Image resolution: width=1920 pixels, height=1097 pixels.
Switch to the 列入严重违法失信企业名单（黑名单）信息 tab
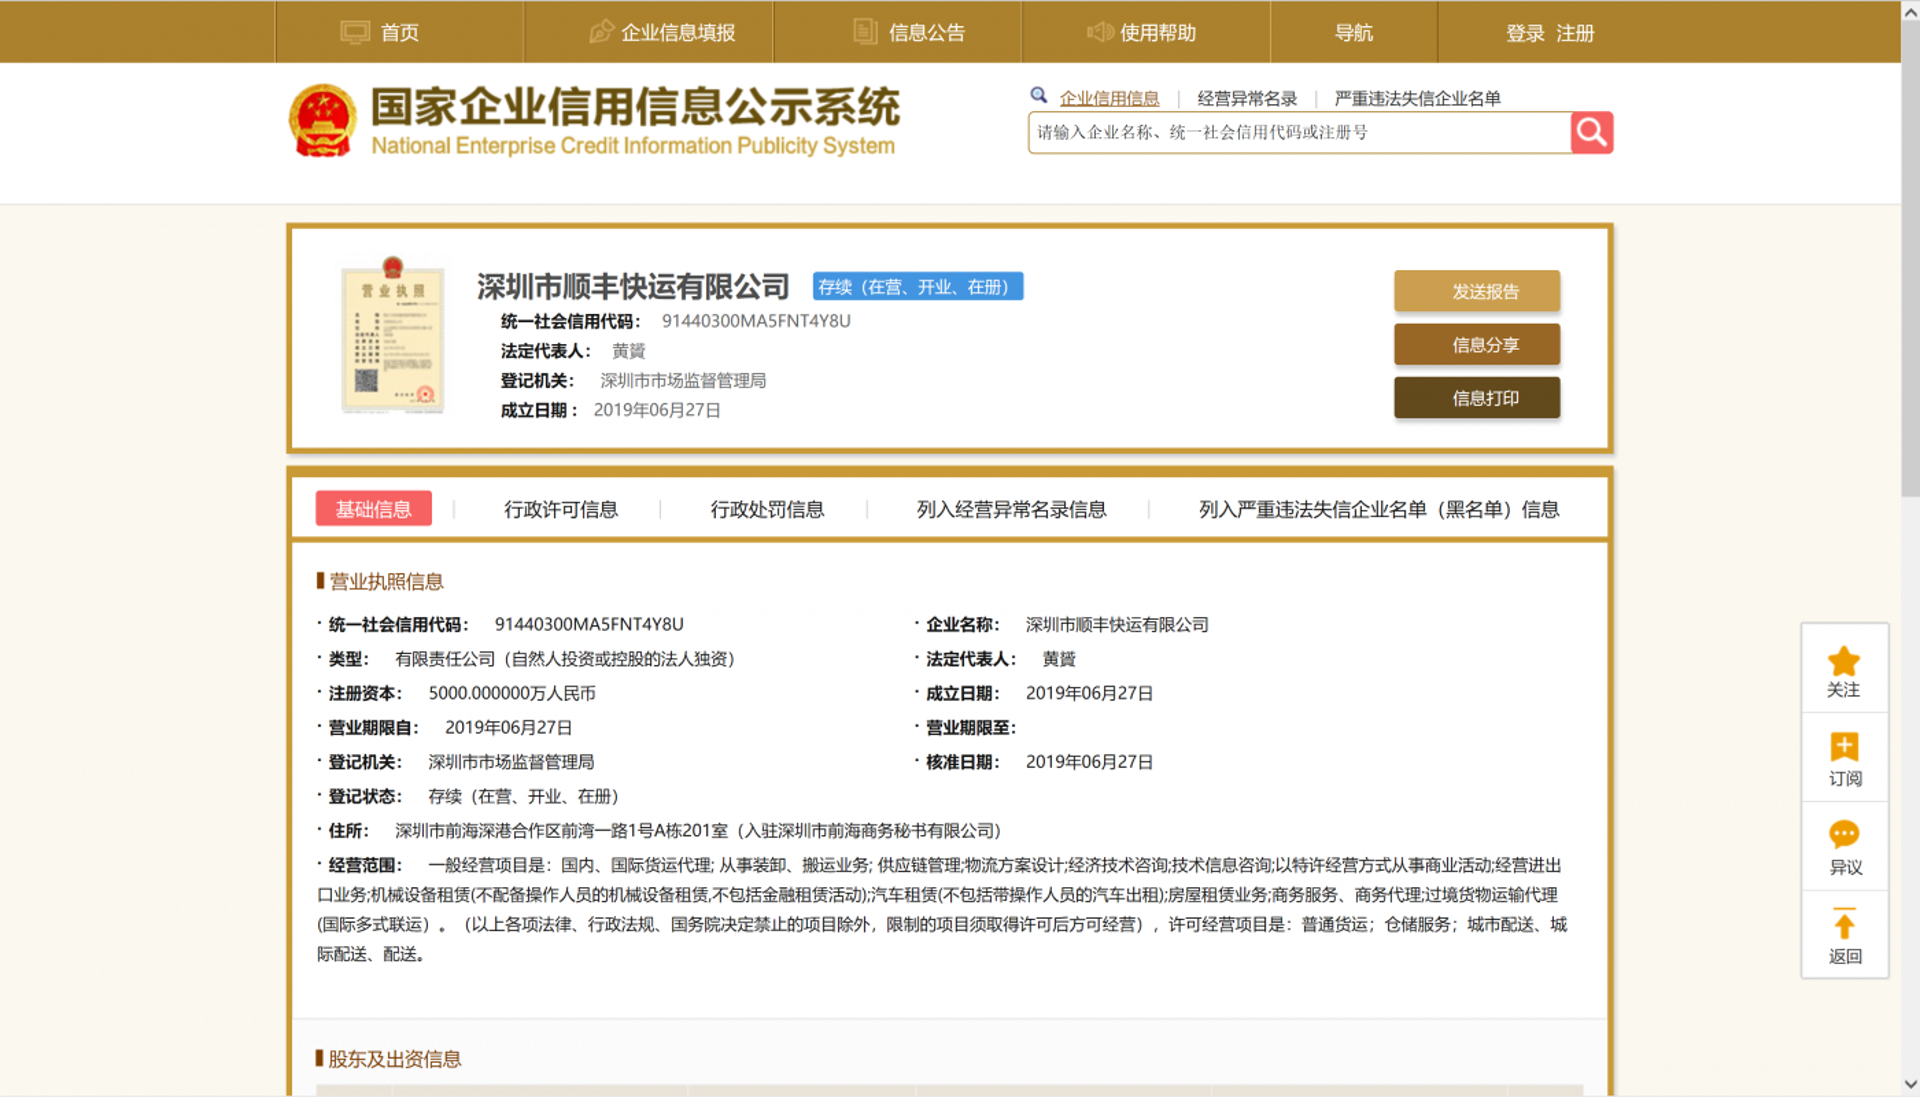(x=1379, y=509)
